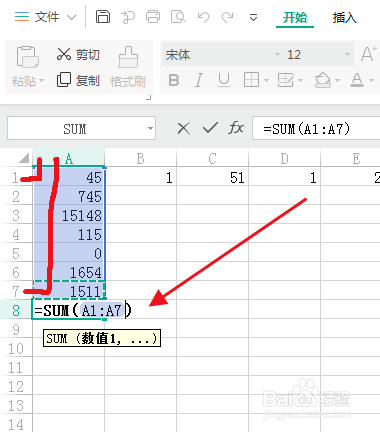Click the Save icon
This screenshot has height=432, width=380.
click(x=103, y=16)
